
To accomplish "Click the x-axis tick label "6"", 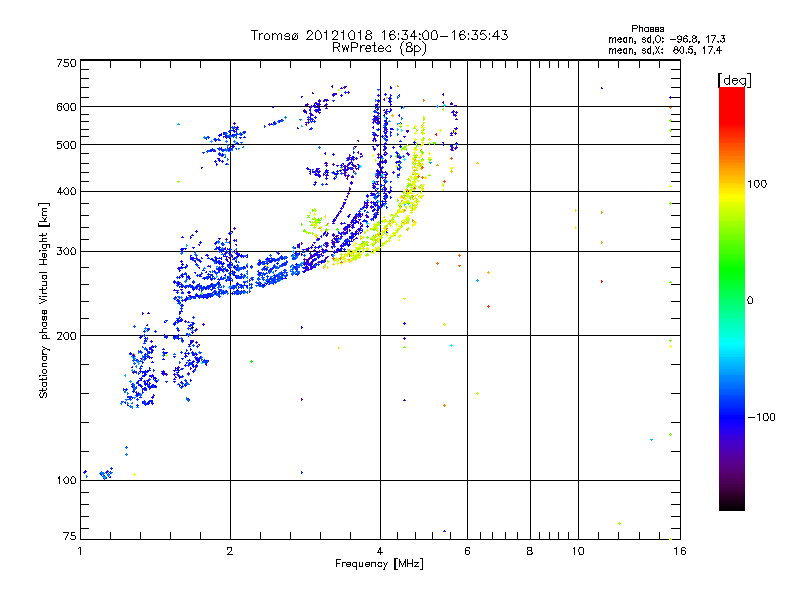I will 467,551.
